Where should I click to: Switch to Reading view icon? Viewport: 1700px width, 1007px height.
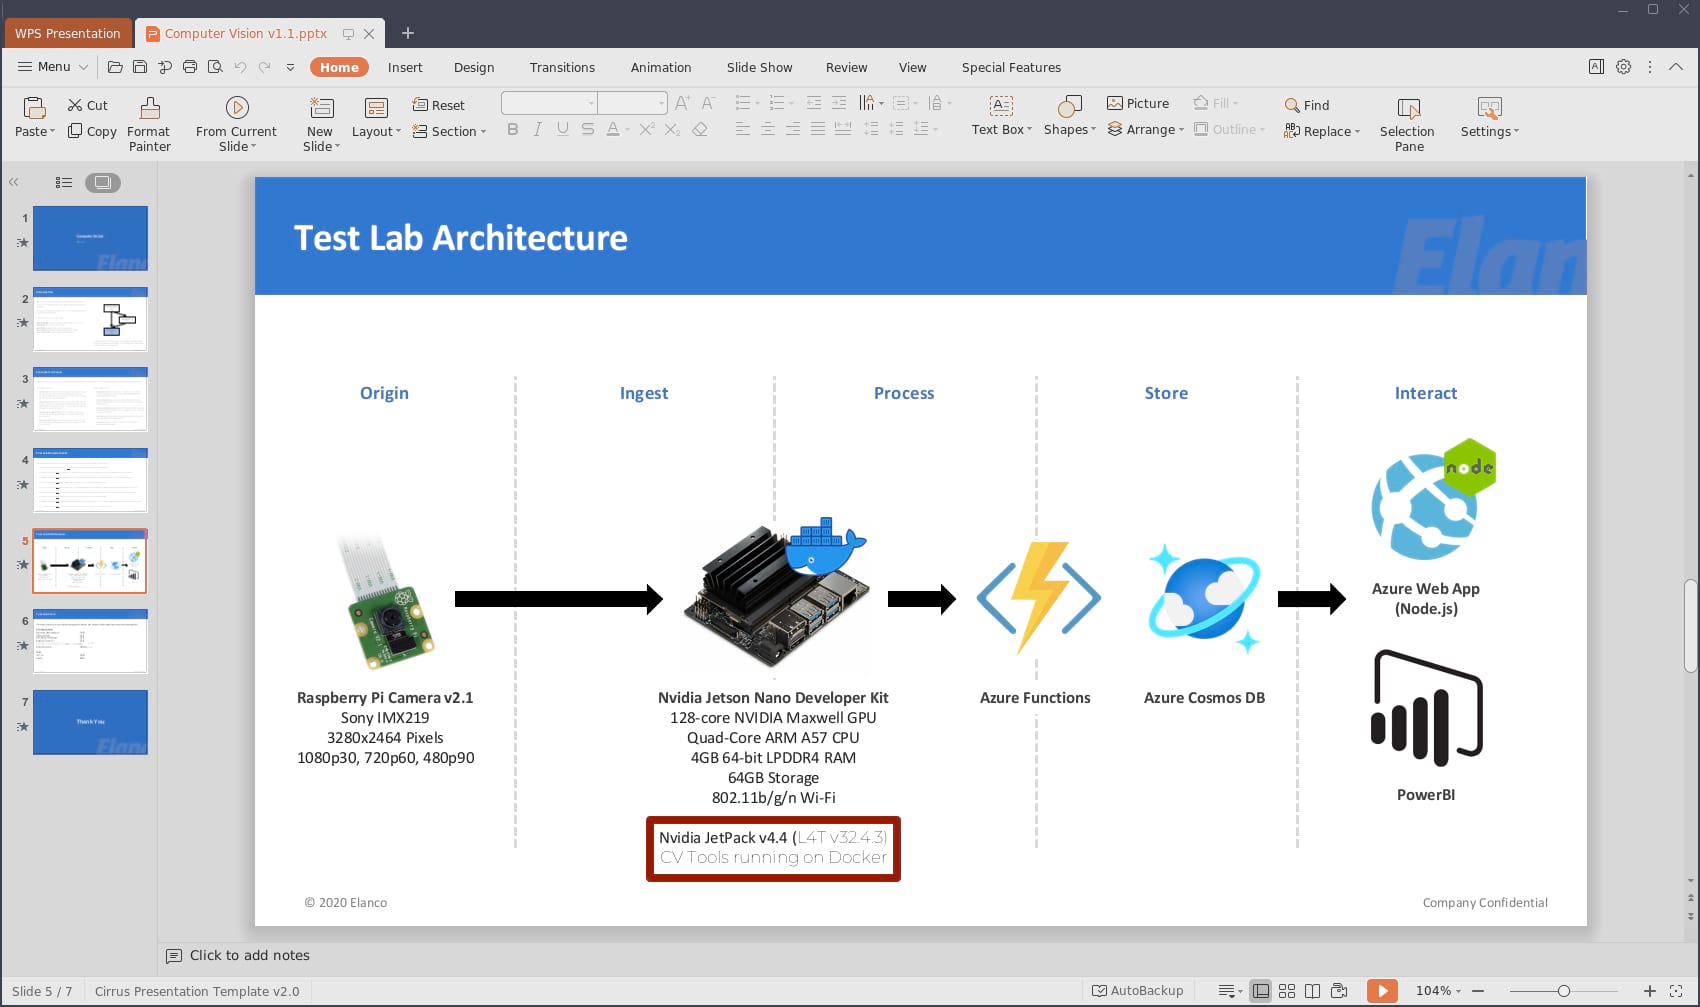pos(1312,991)
